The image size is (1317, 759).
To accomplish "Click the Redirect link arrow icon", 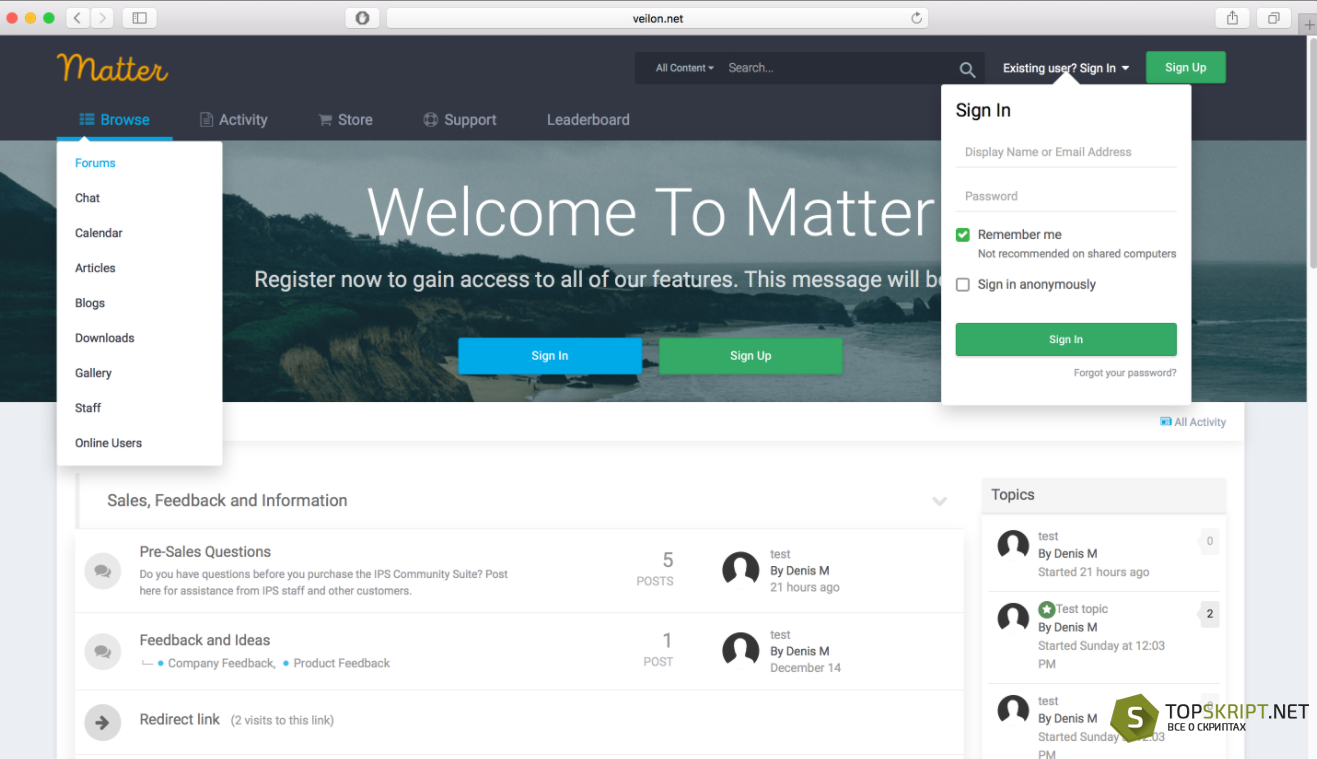I will click(102, 721).
